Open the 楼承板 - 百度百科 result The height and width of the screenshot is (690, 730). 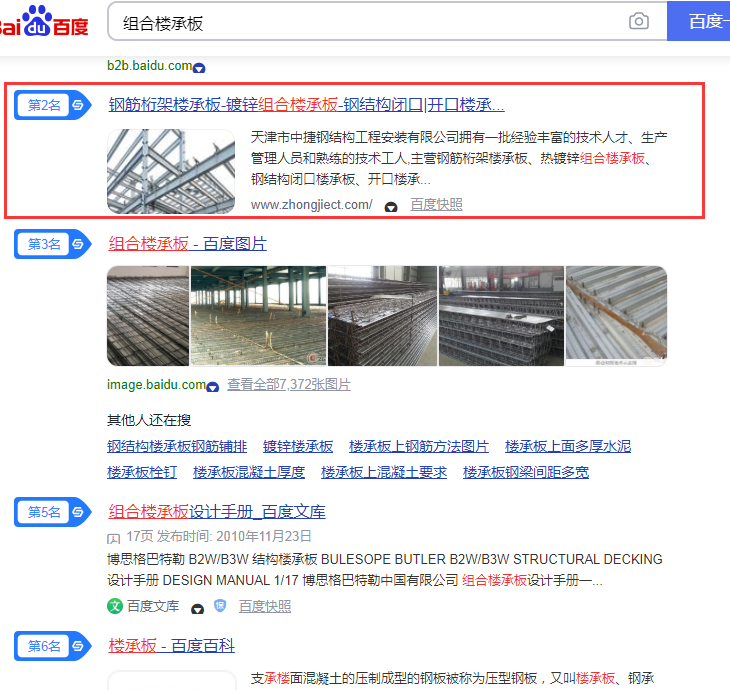[x=171, y=646]
